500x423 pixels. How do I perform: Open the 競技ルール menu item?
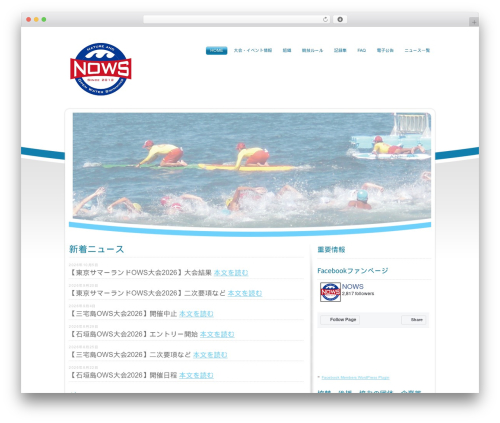[x=312, y=50]
